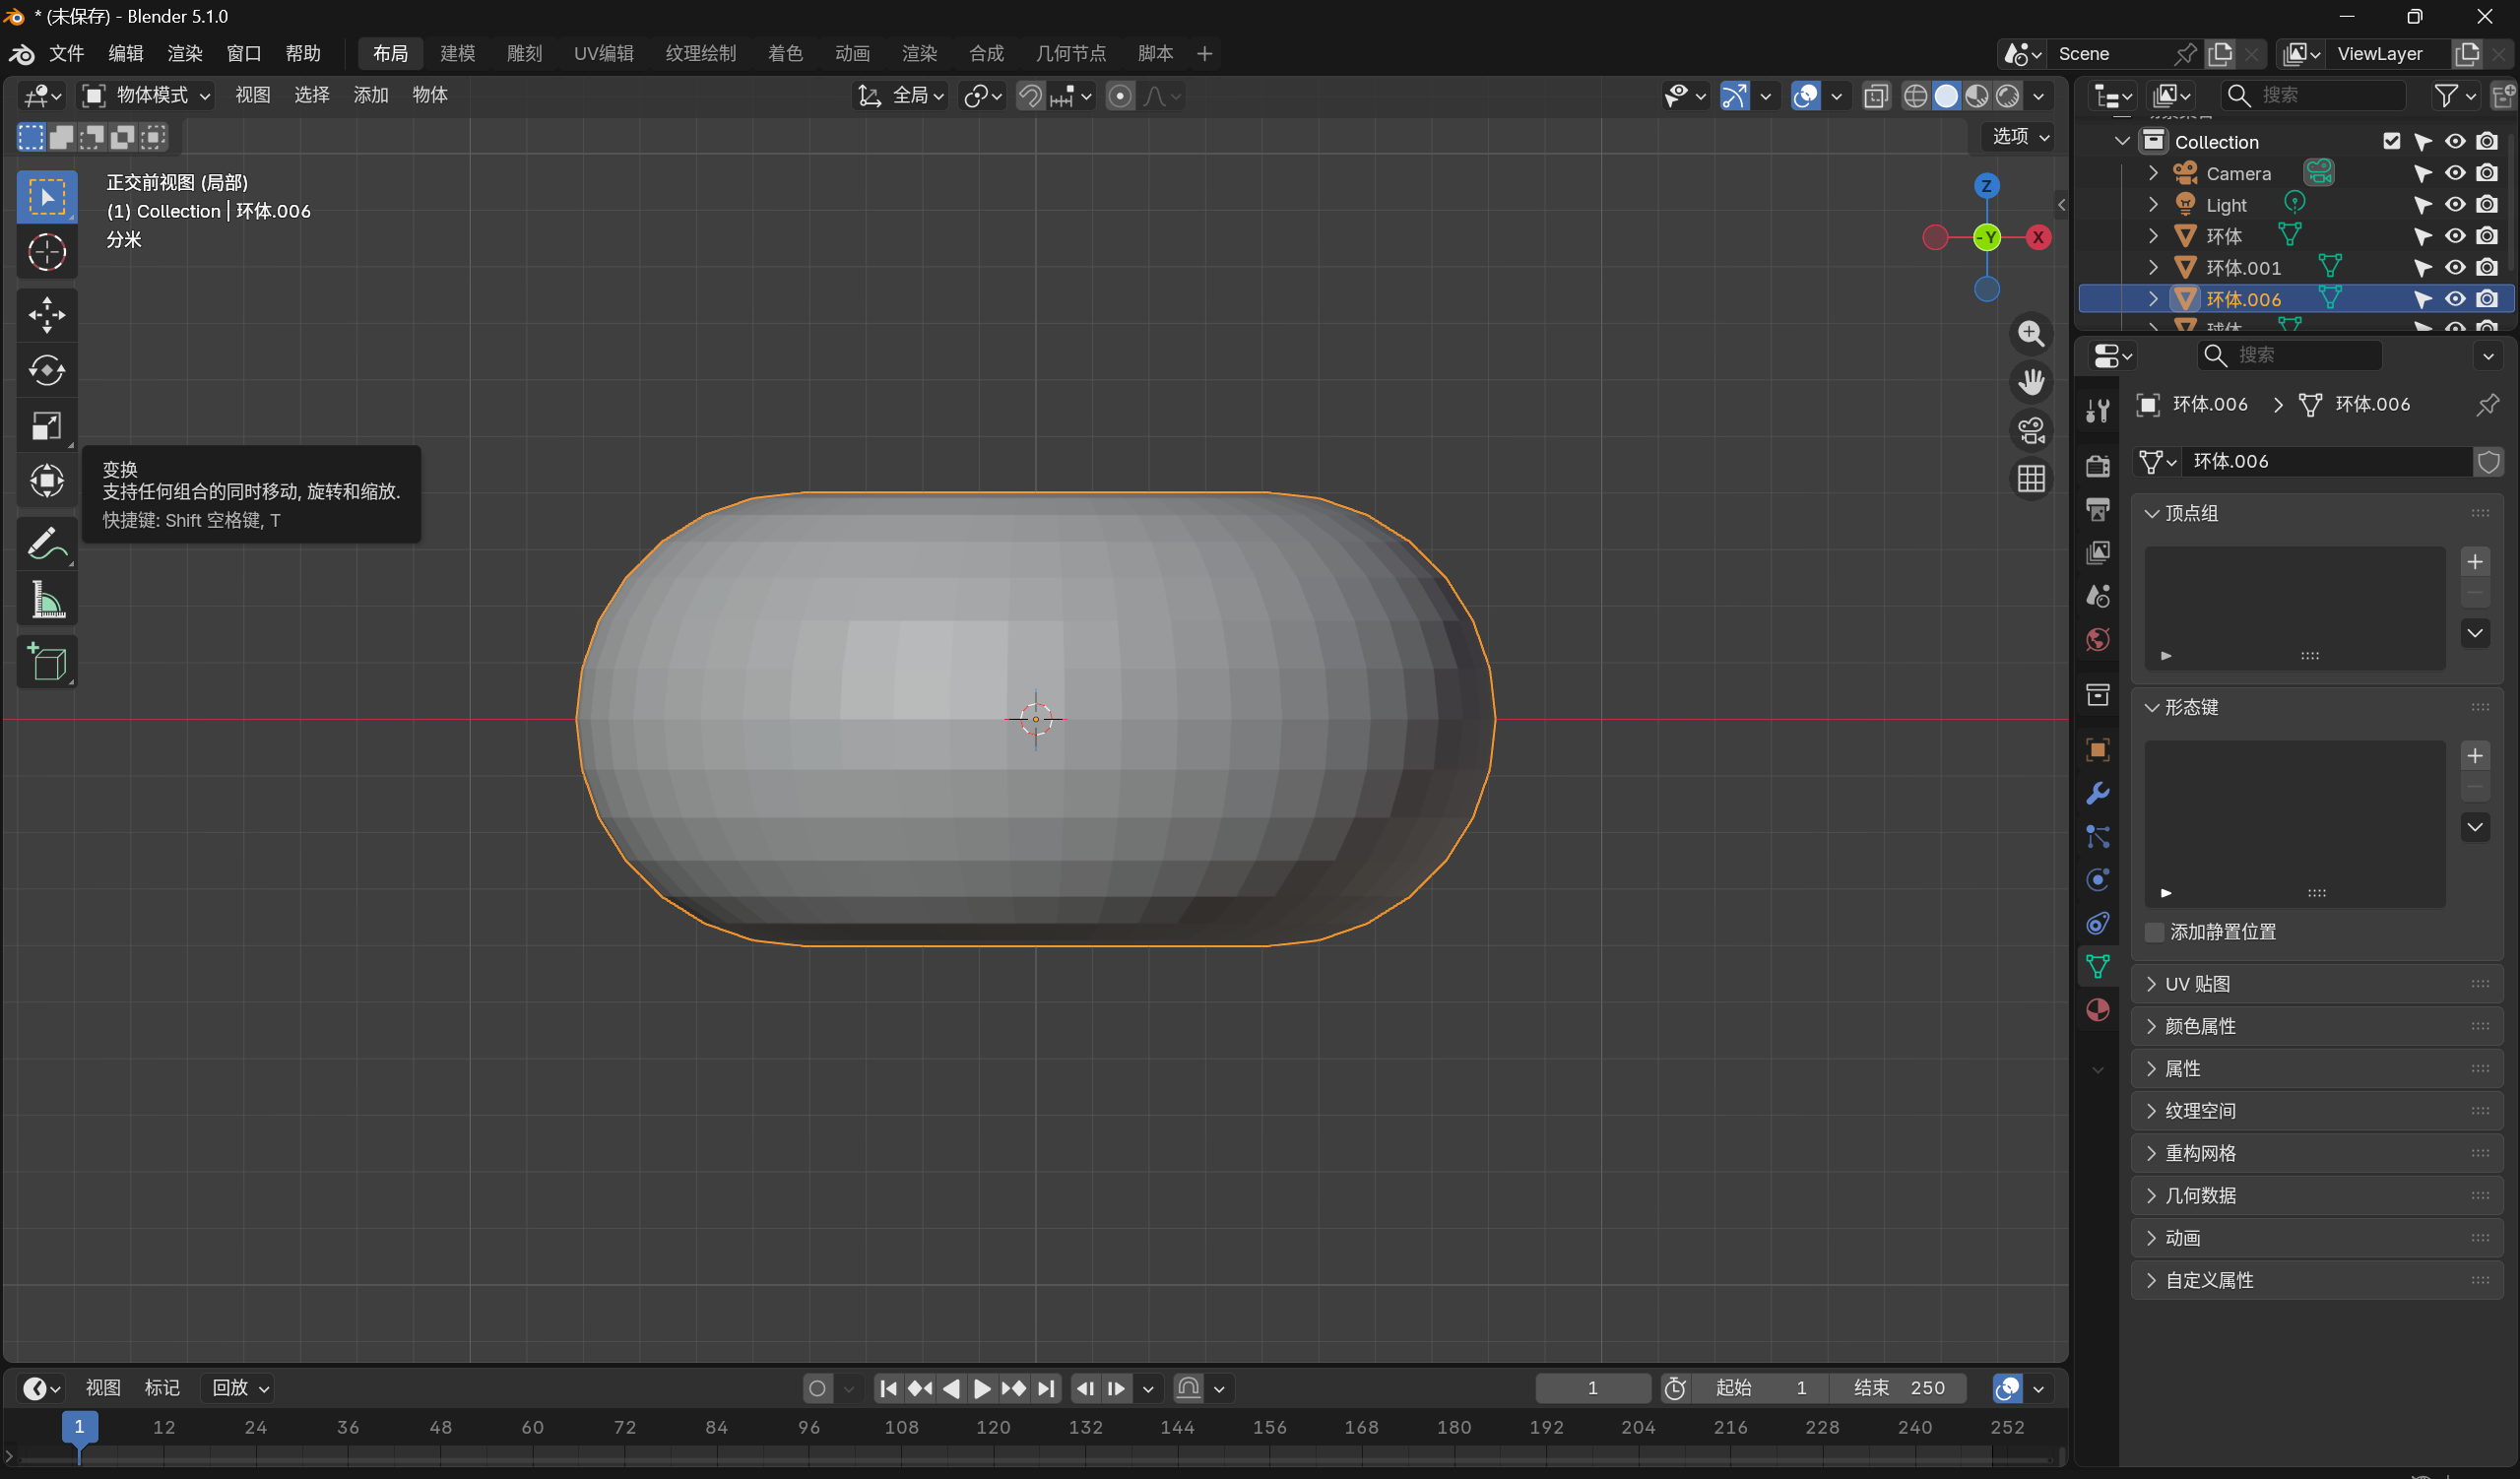Open the 编辑 menu
The height and width of the screenshot is (1479, 2520).
pos(125,53)
